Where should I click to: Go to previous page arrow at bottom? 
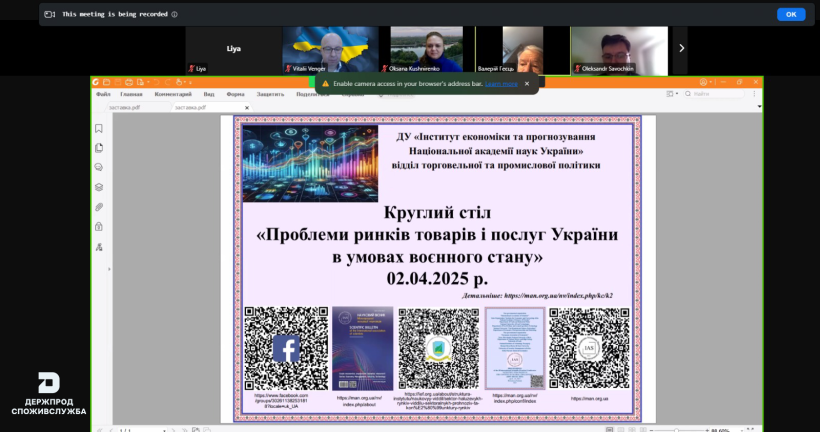tap(111, 430)
